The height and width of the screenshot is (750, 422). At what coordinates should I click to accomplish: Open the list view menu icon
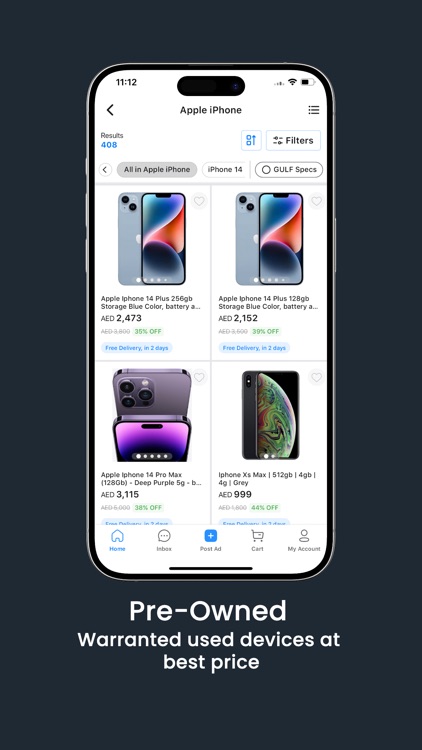tap(313, 110)
